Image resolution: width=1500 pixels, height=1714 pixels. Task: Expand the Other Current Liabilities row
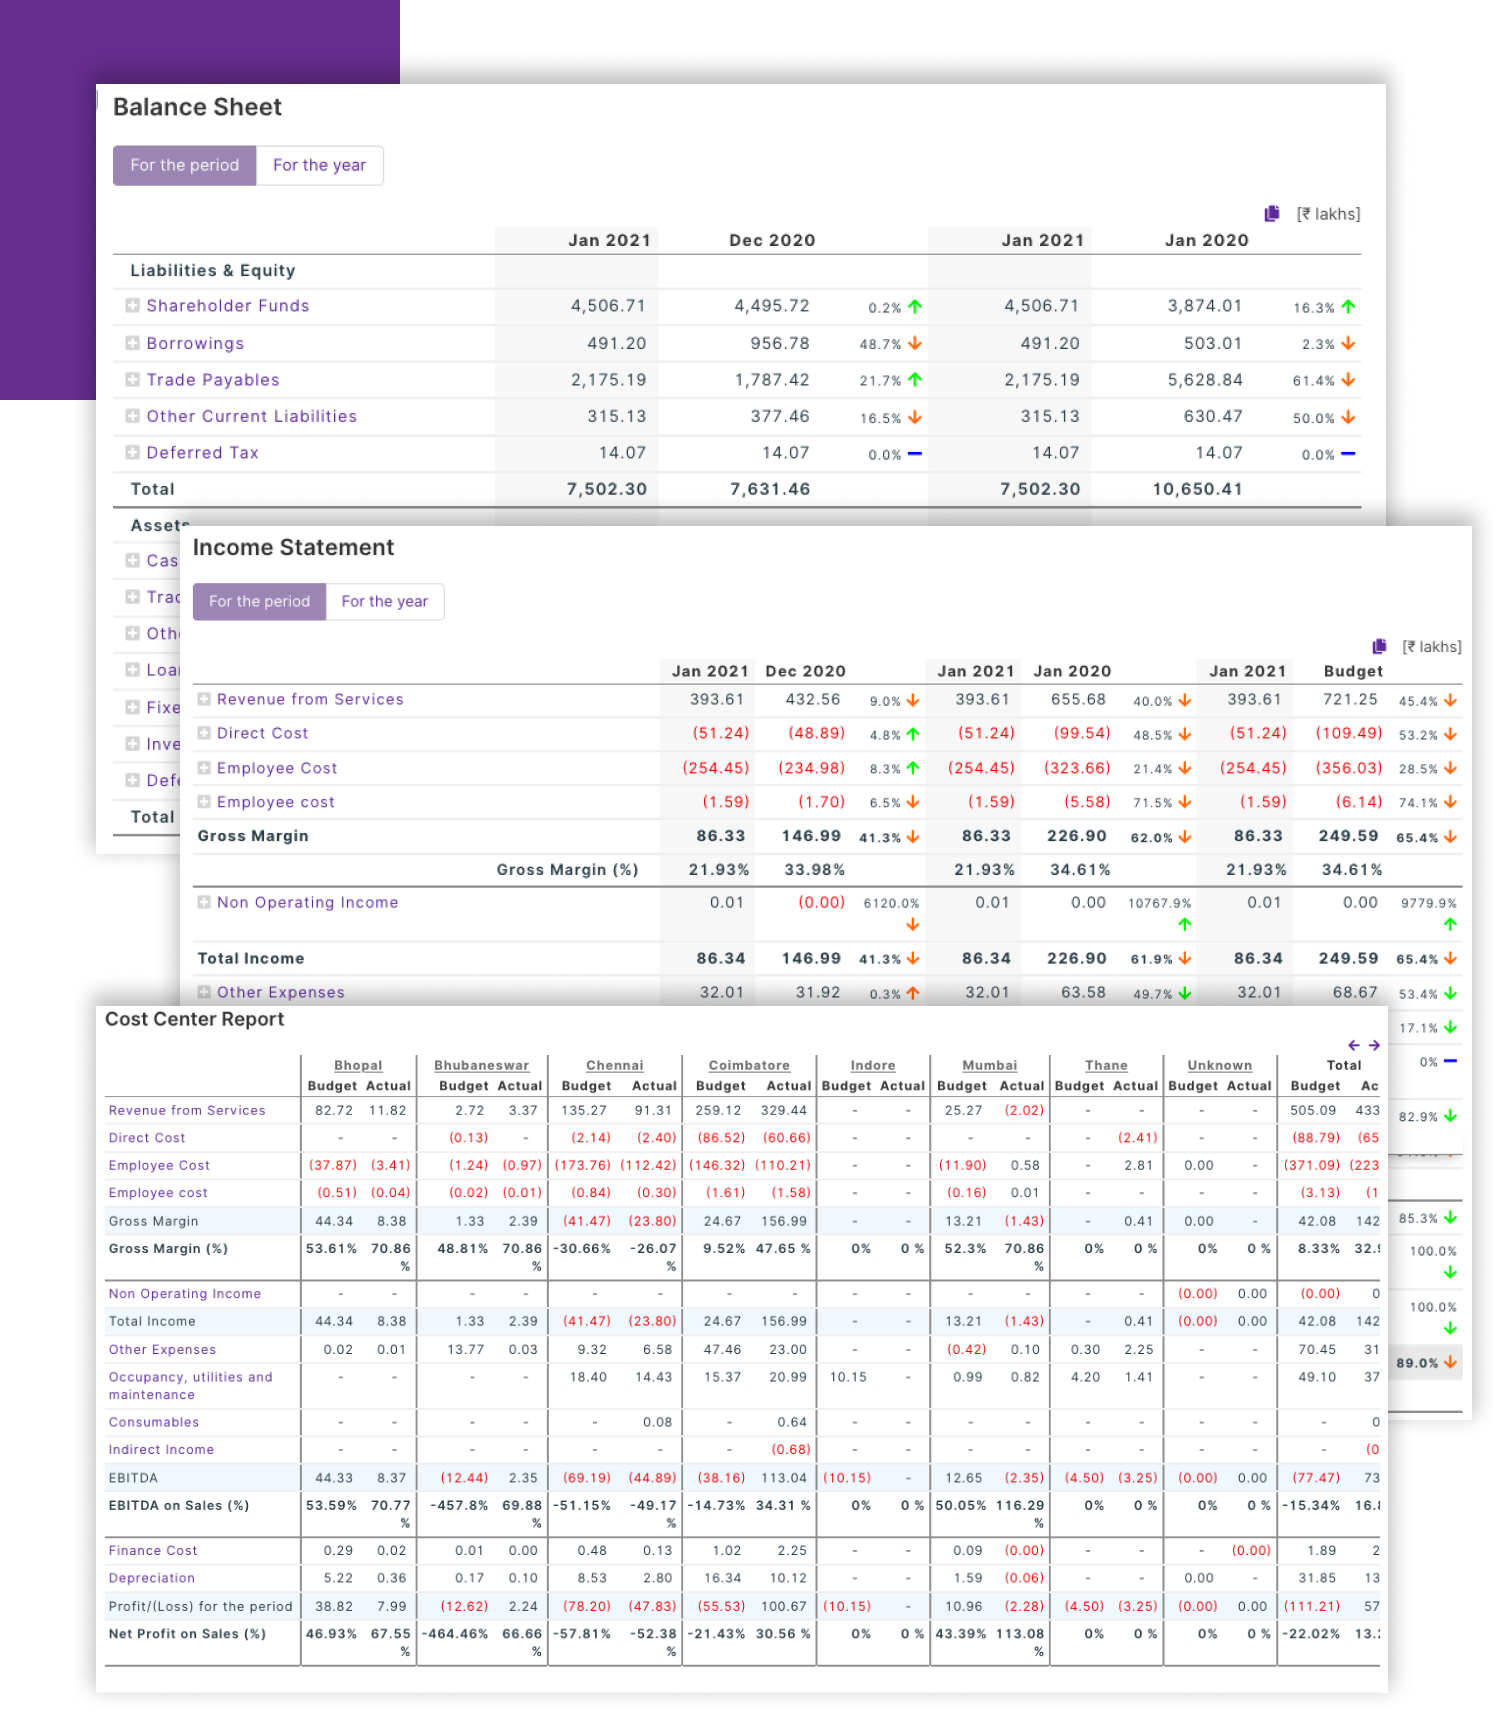pyautogui.click(x=132, y=416)
